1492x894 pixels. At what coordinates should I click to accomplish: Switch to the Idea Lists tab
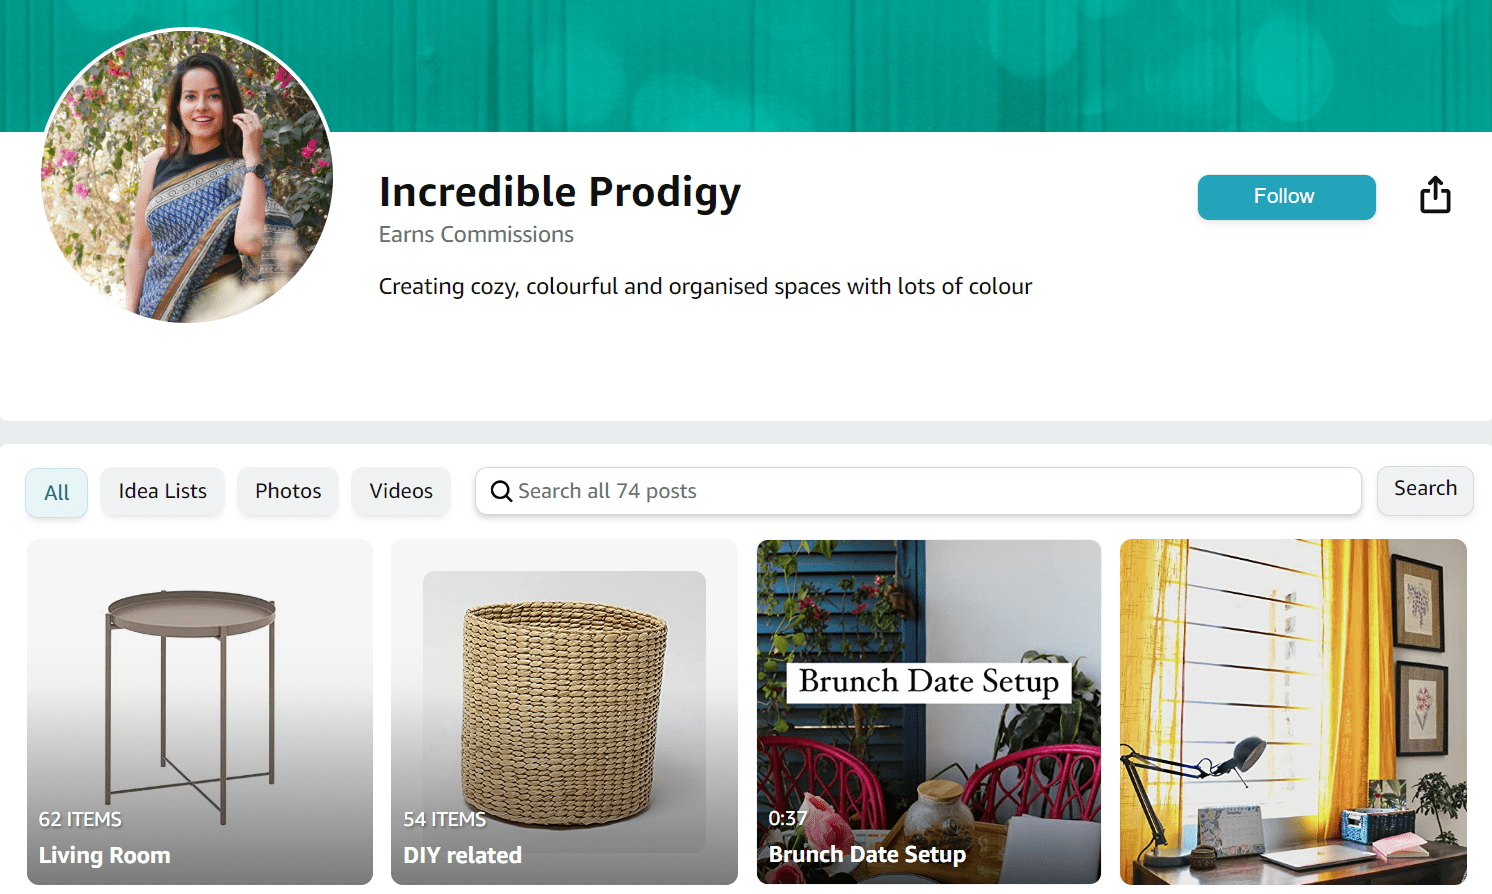pyautogui.click(x=163, y=491)
